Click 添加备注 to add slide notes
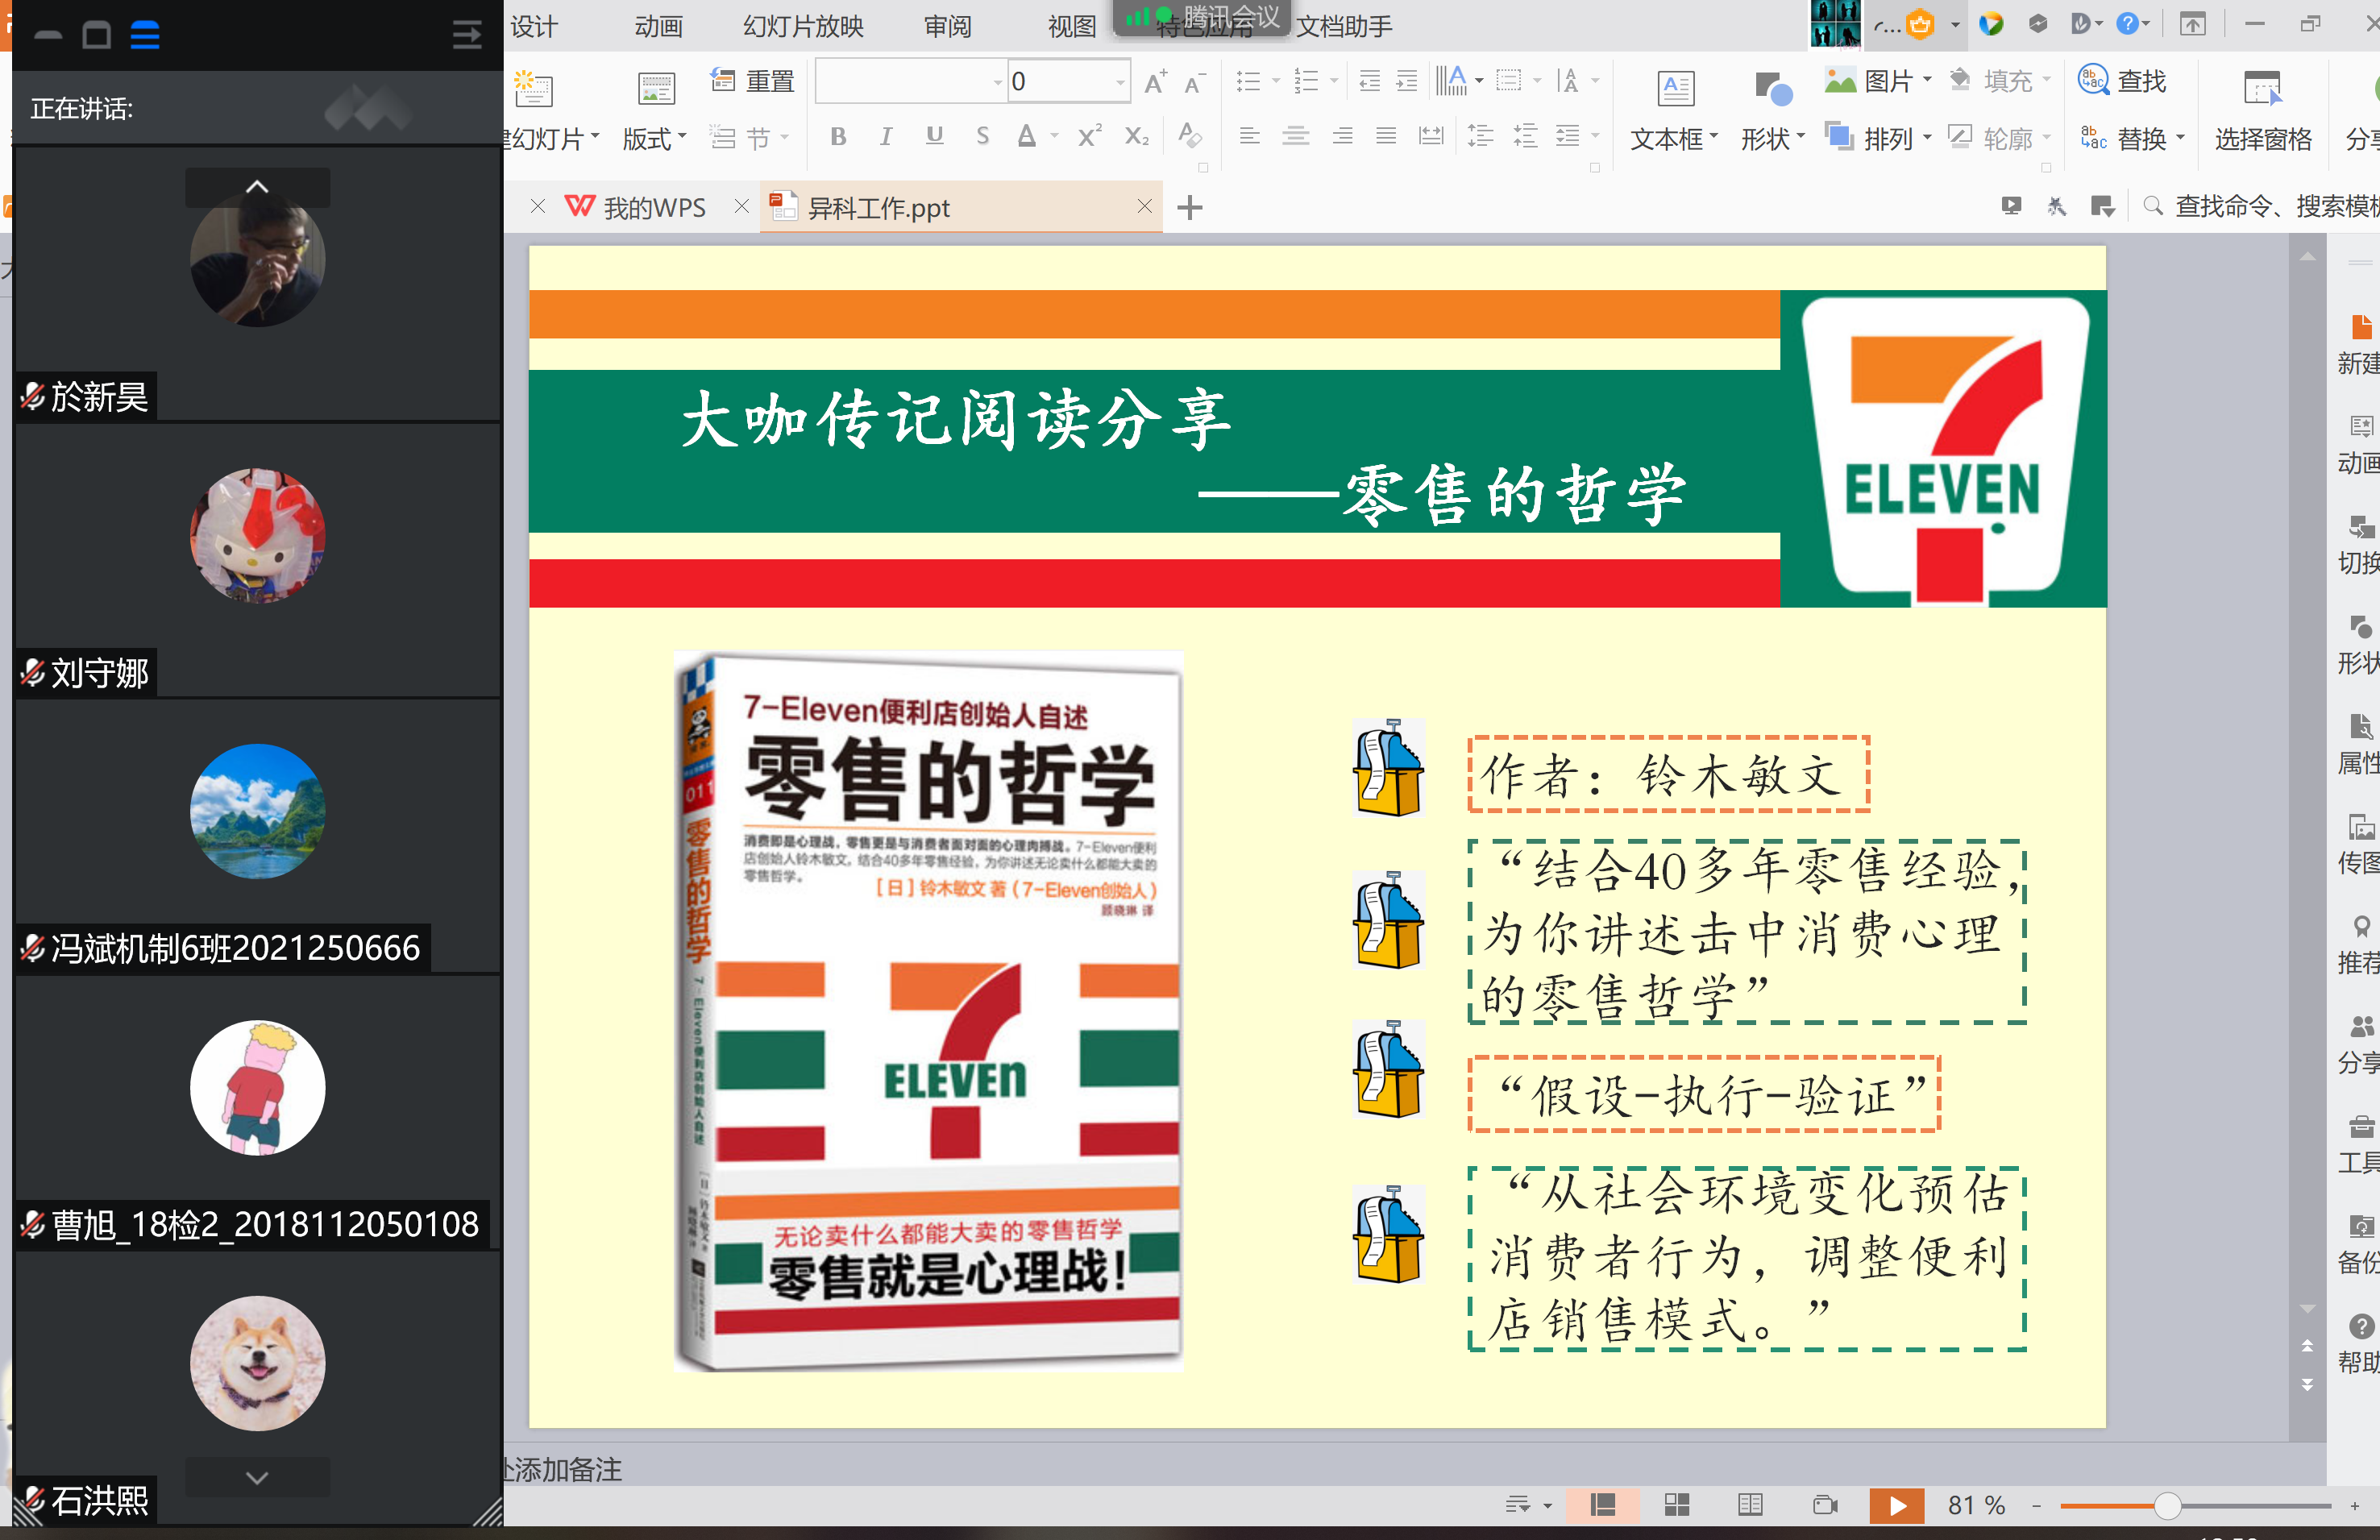This screenshot has height=1540, width=2380. pyautogui.click(x=560, y=1470)
